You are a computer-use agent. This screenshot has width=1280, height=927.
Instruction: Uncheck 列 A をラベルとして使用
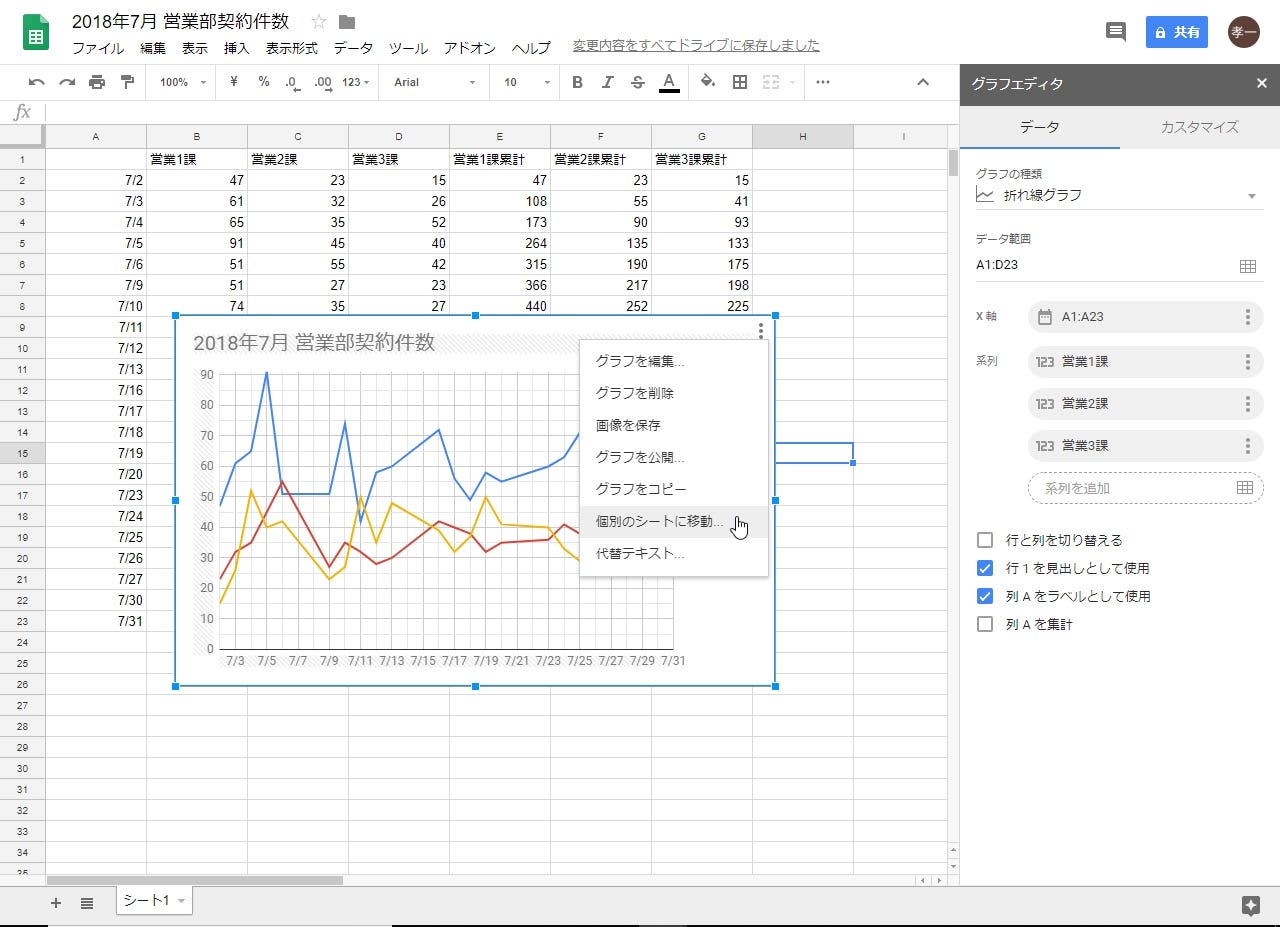985,596
